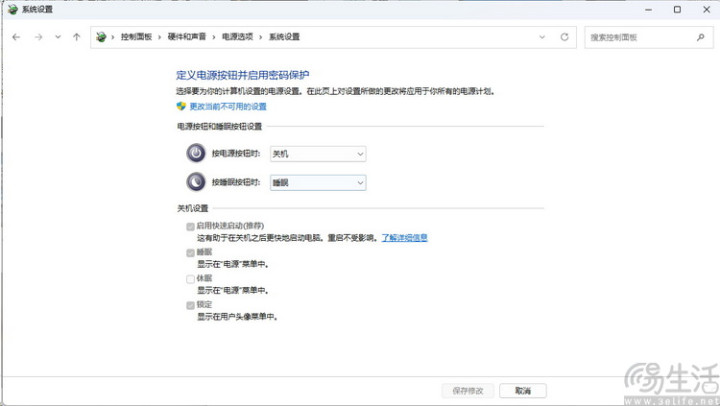Maximize the 系统设置 window
This screenshot has height=406, width=720.
click(x=677, y=10)
